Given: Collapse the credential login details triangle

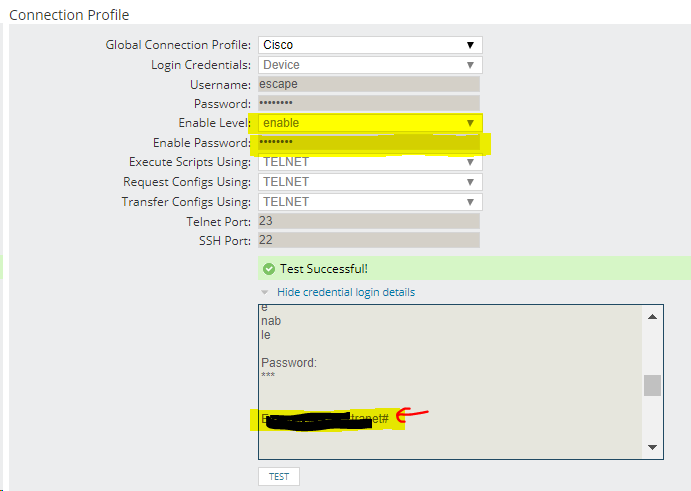Looking at the screenshot, I should pyautogui.click(x=265, y=292).
